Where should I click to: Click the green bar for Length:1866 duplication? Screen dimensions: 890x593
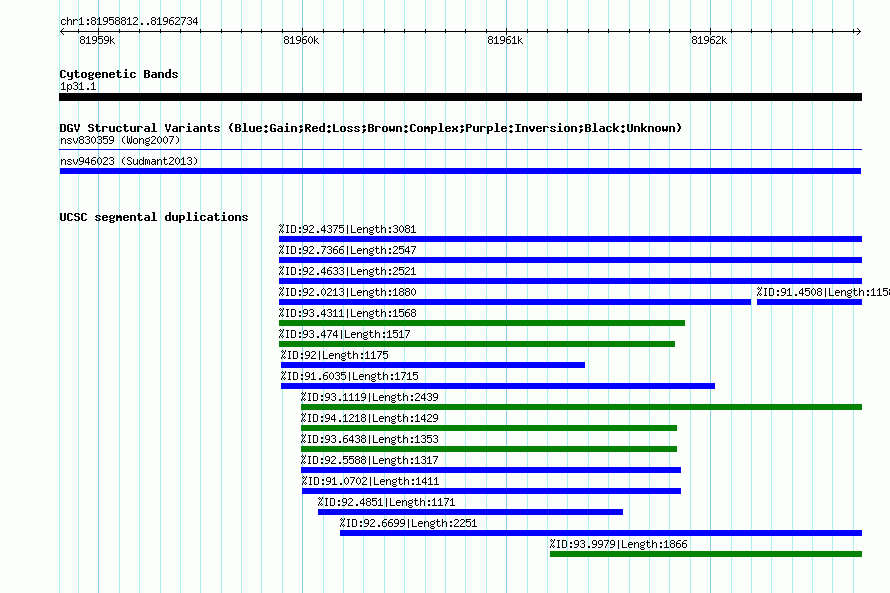tap(706, 554)
